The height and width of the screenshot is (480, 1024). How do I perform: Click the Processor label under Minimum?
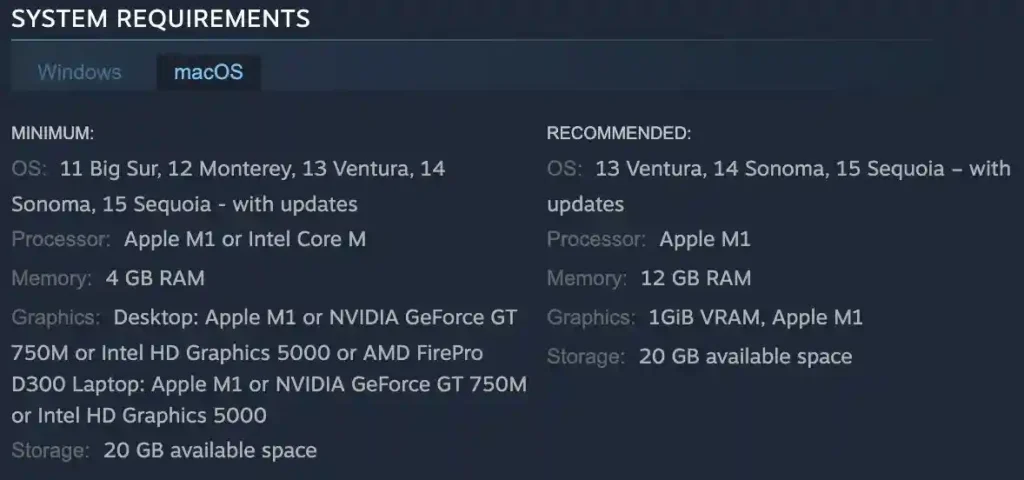(x=61, y=240)
